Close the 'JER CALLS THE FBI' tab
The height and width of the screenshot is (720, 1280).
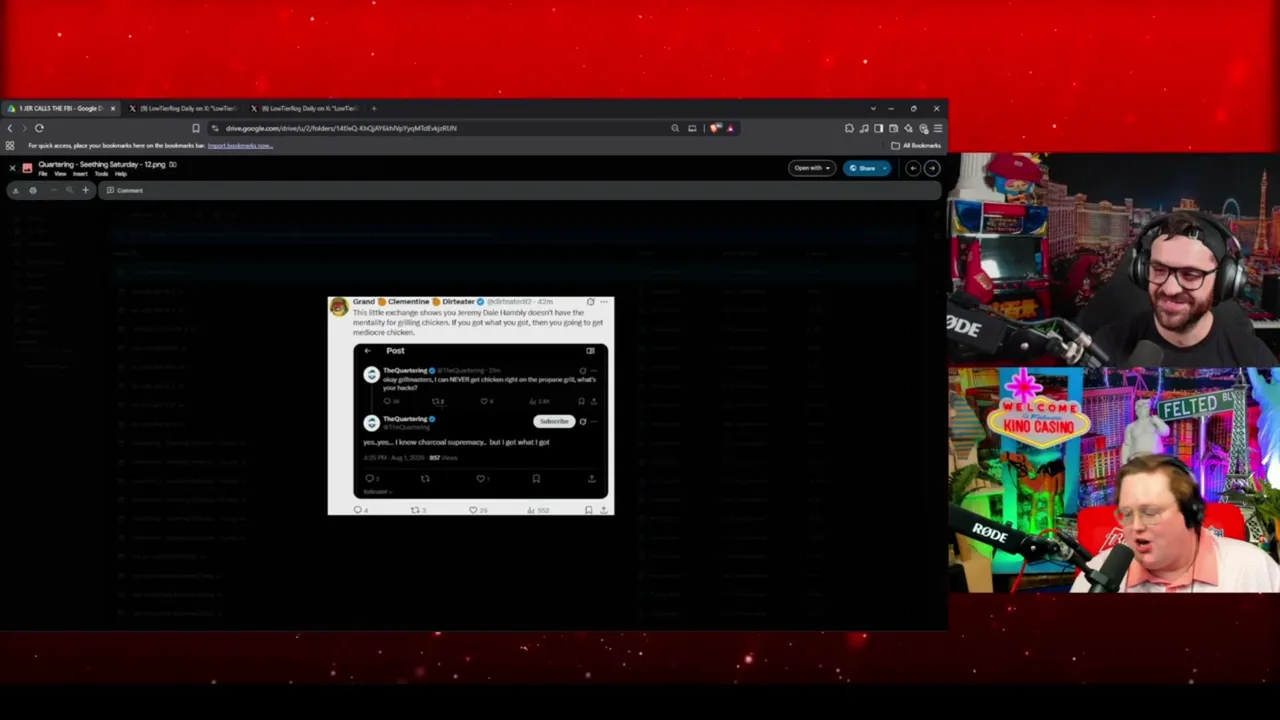click(113, 108)
